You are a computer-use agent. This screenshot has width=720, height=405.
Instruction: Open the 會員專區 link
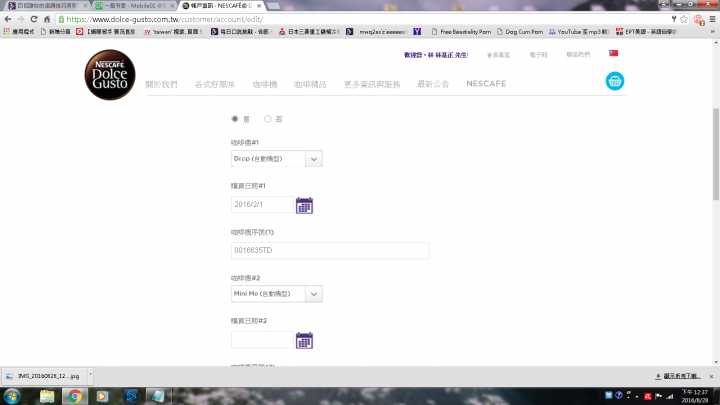point(498,55)
